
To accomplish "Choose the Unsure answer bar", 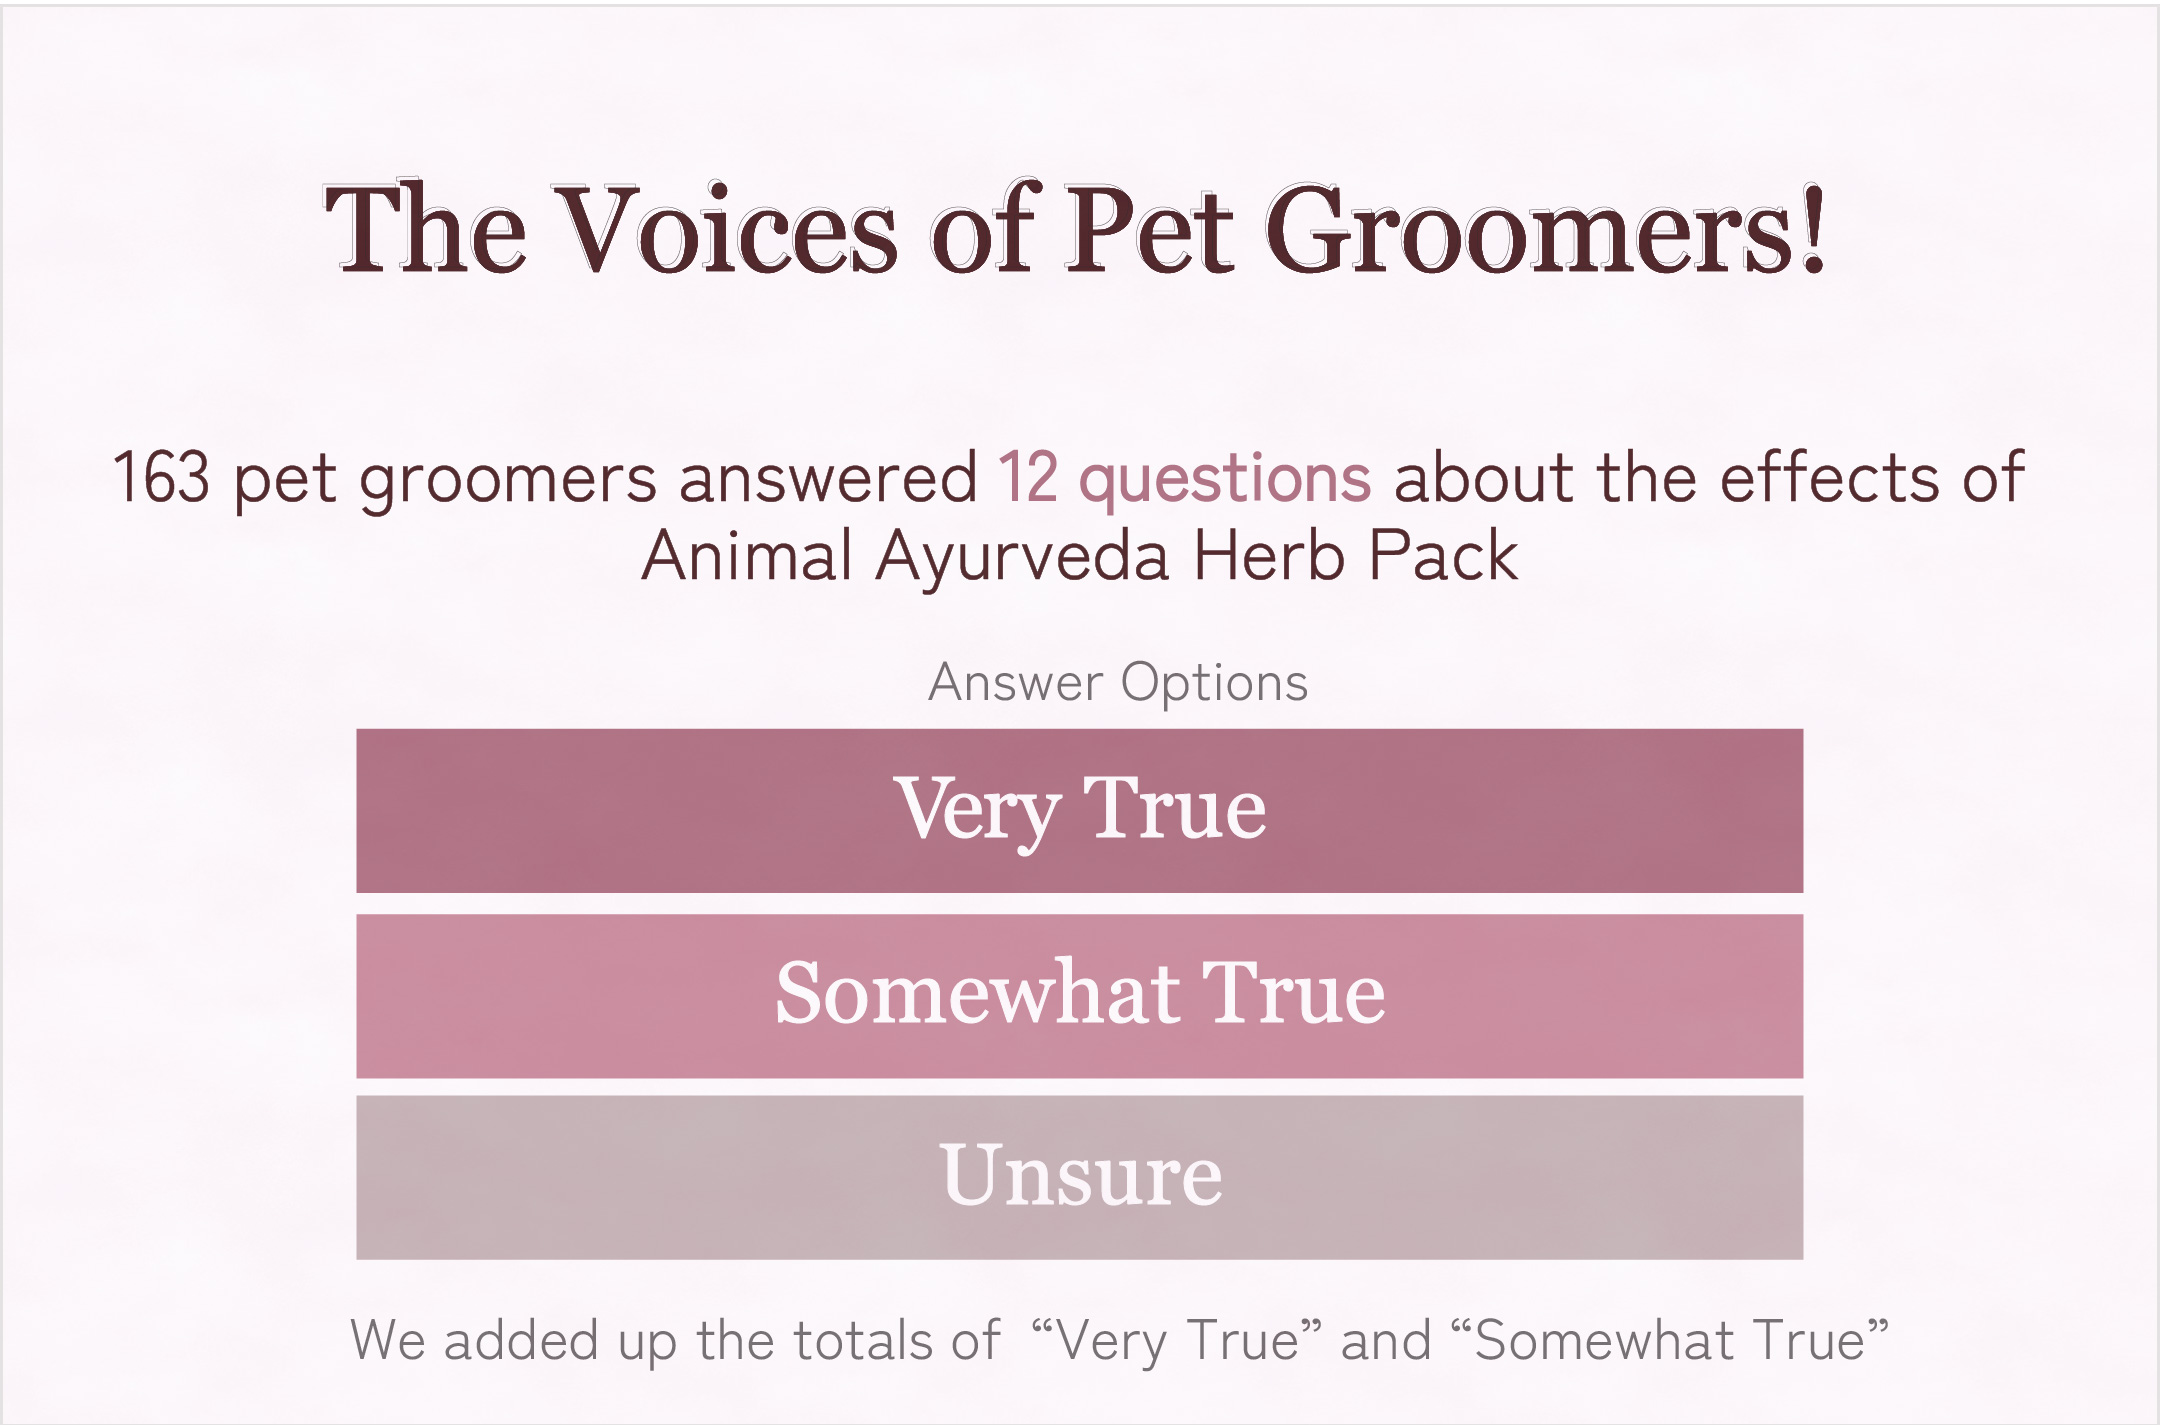I will (x=1080, y=1177).
